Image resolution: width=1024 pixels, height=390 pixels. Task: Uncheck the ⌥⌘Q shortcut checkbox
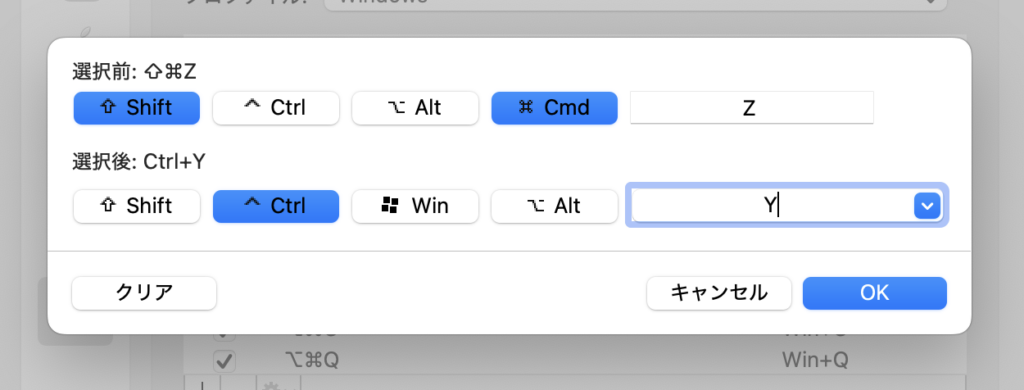pyautogui.click(x=225, y=360)
